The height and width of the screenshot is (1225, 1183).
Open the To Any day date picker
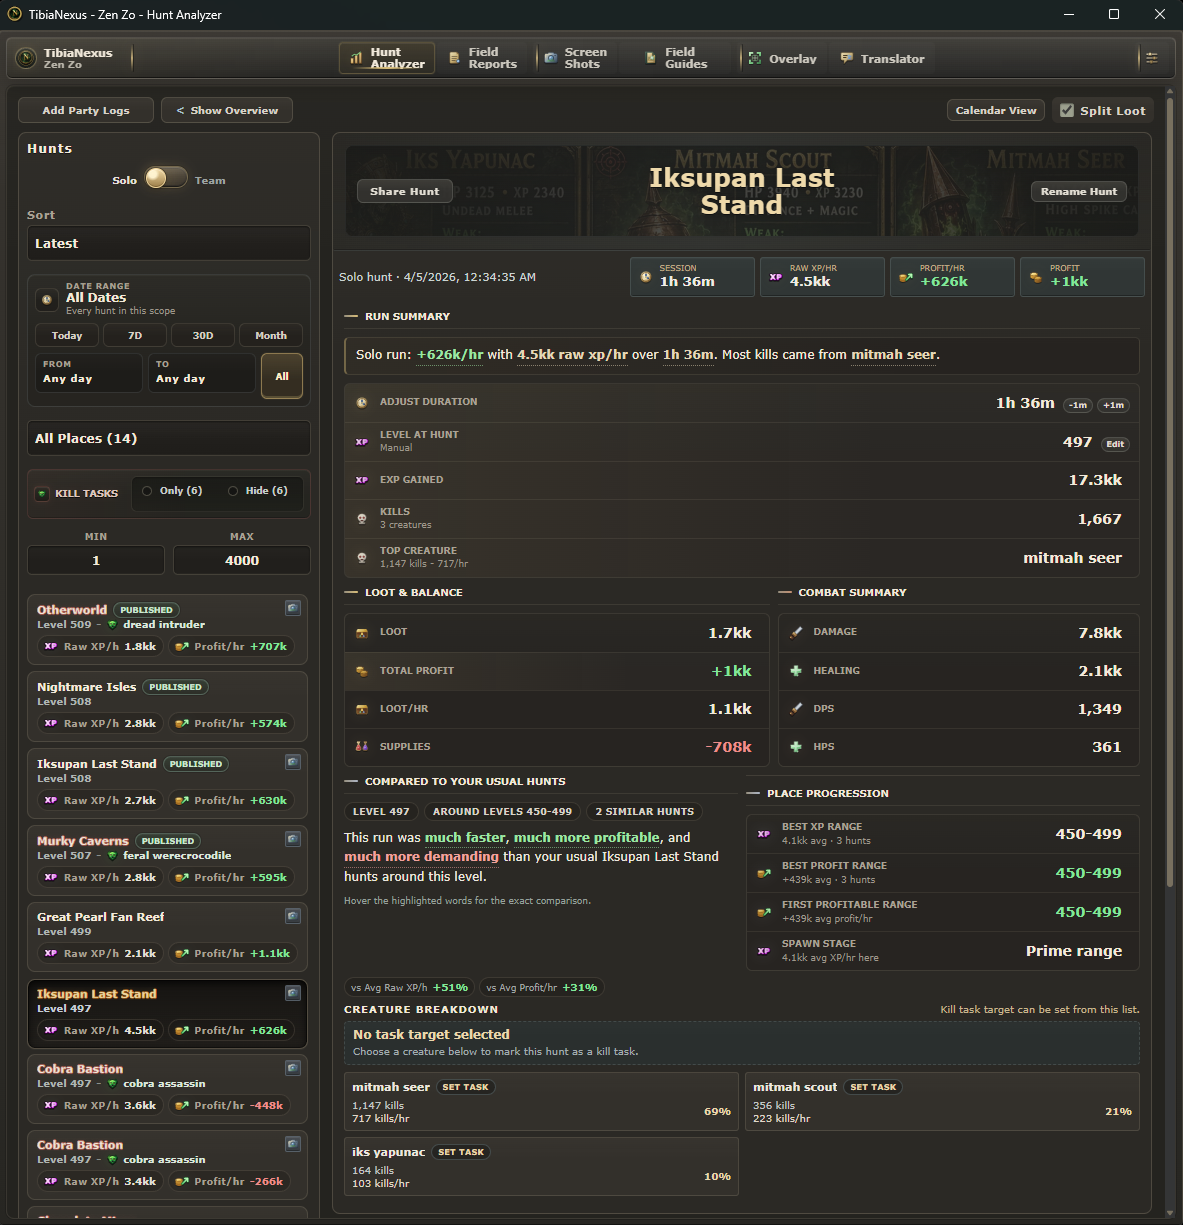tap(202, 373)
